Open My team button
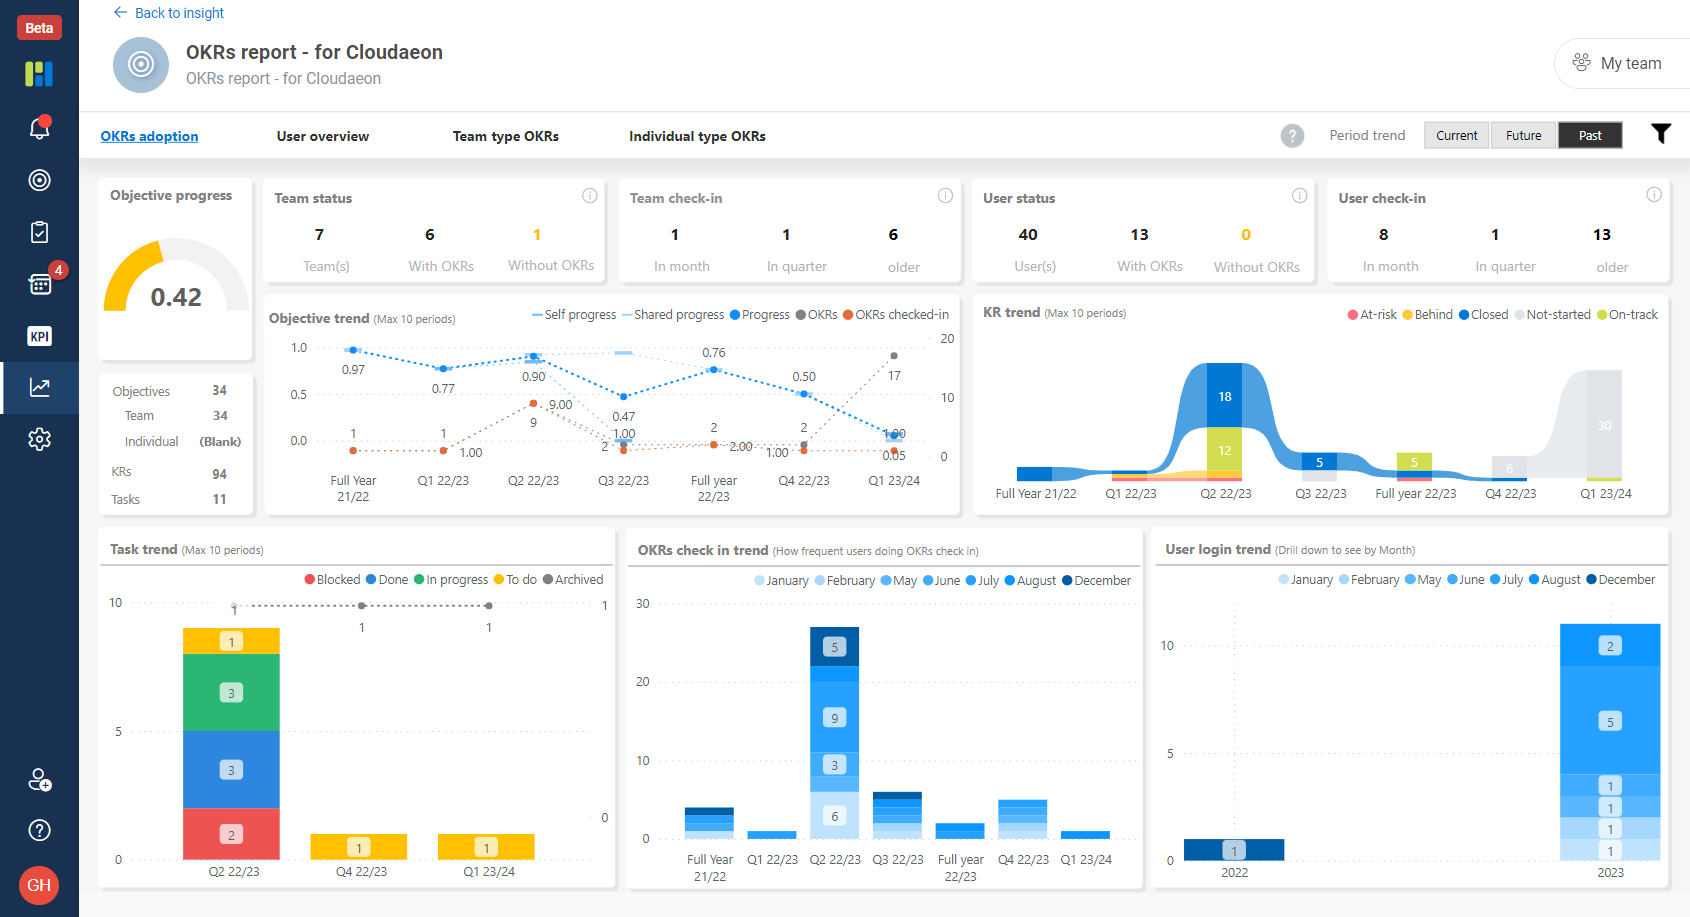The width and height of the screenshot is (1690, 917). (1620, 63)
